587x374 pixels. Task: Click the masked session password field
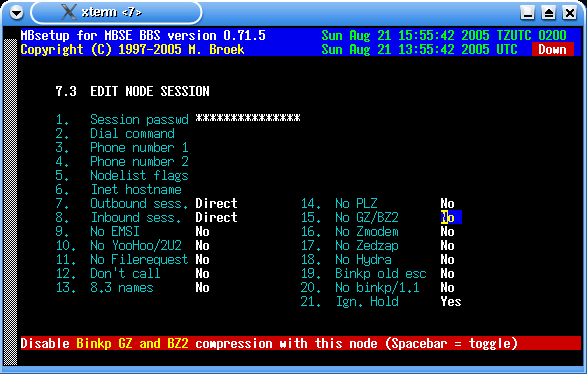[248, 119]
